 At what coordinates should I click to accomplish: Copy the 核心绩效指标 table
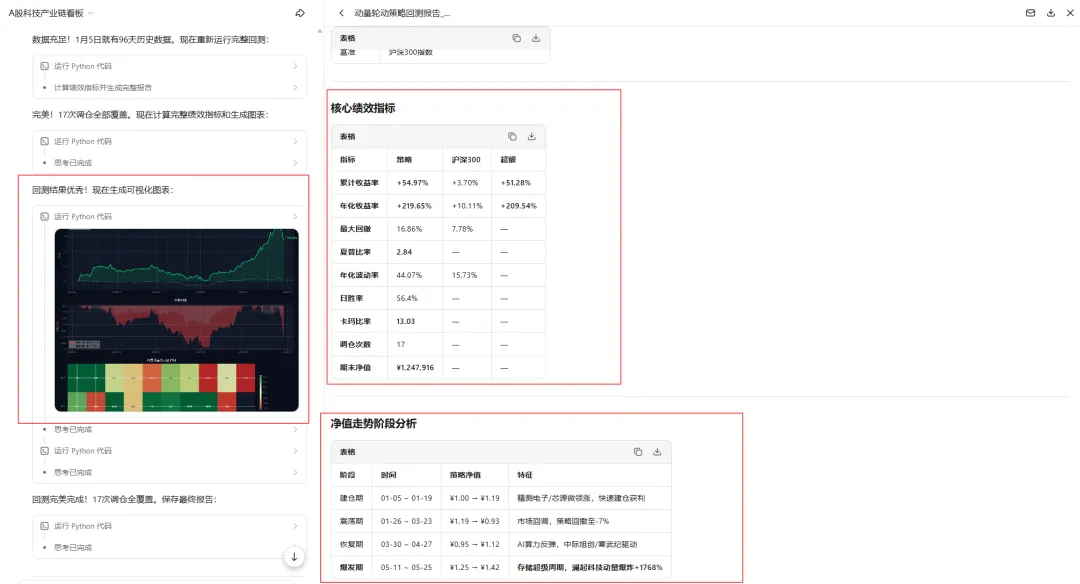click(512, 136)
